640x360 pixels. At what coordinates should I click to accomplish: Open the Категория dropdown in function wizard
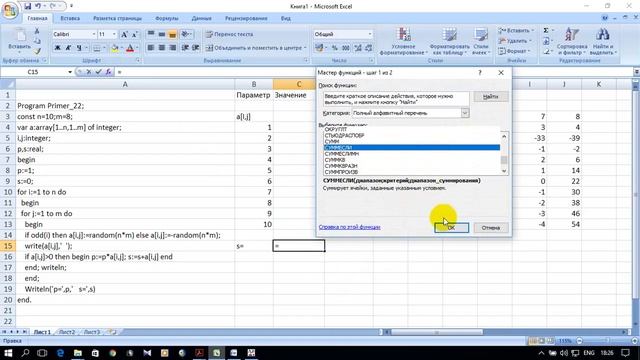coord(464,113)
